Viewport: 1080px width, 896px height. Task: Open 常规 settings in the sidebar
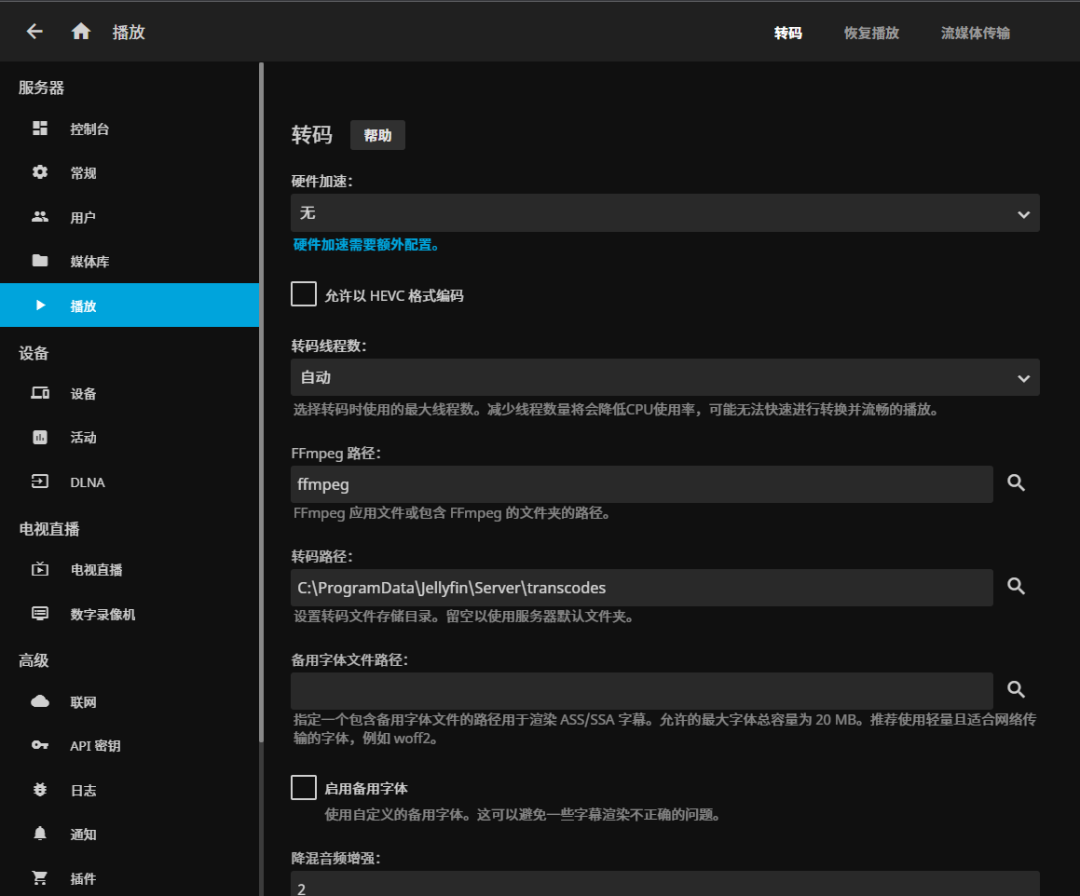click(x=129, y=173)
